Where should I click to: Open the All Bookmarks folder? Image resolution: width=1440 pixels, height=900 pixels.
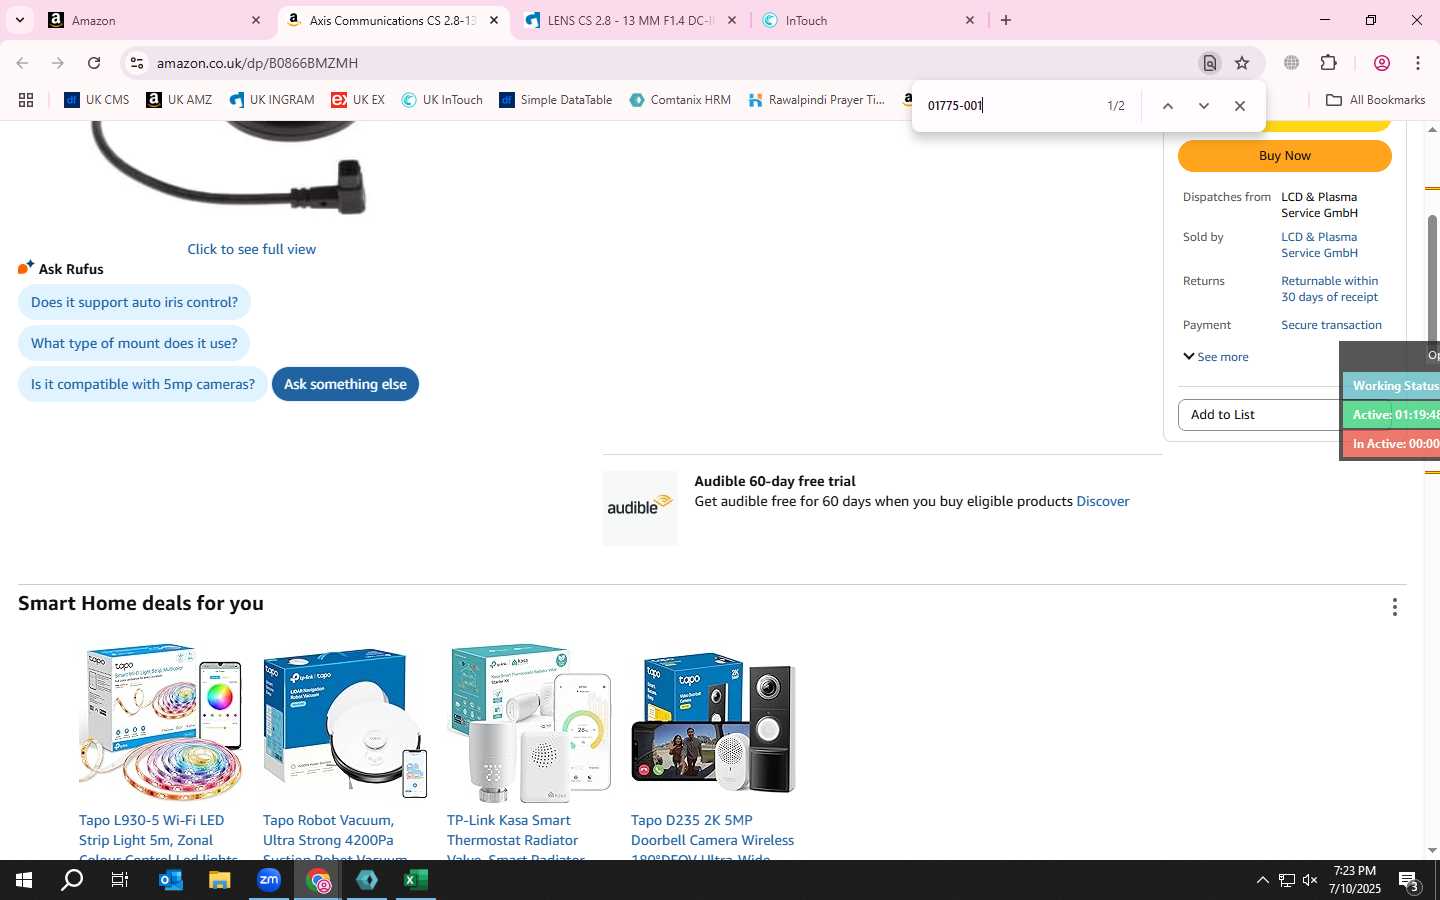[1375, 100]
